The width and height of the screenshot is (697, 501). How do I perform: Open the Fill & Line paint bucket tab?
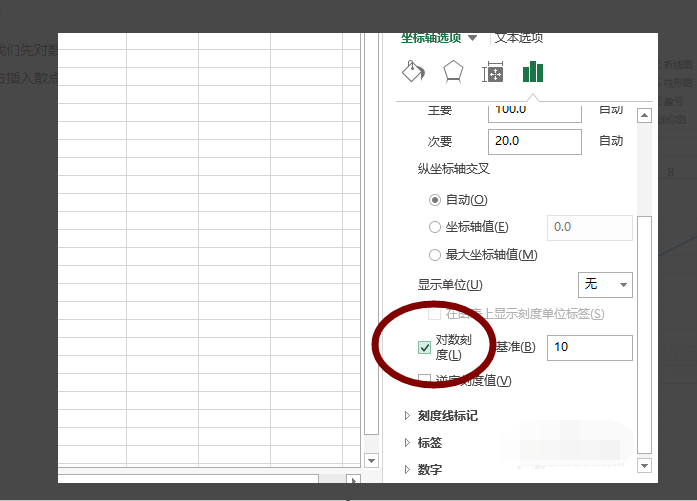point(413,72)
